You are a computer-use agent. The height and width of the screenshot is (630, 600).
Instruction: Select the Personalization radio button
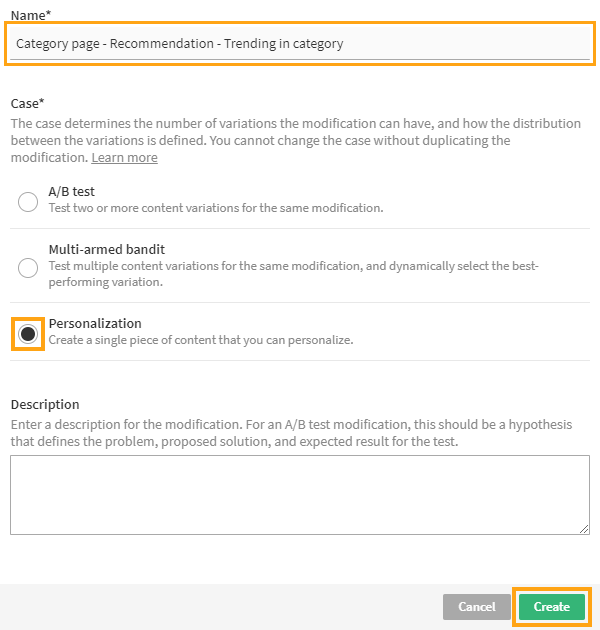(28, 333)
